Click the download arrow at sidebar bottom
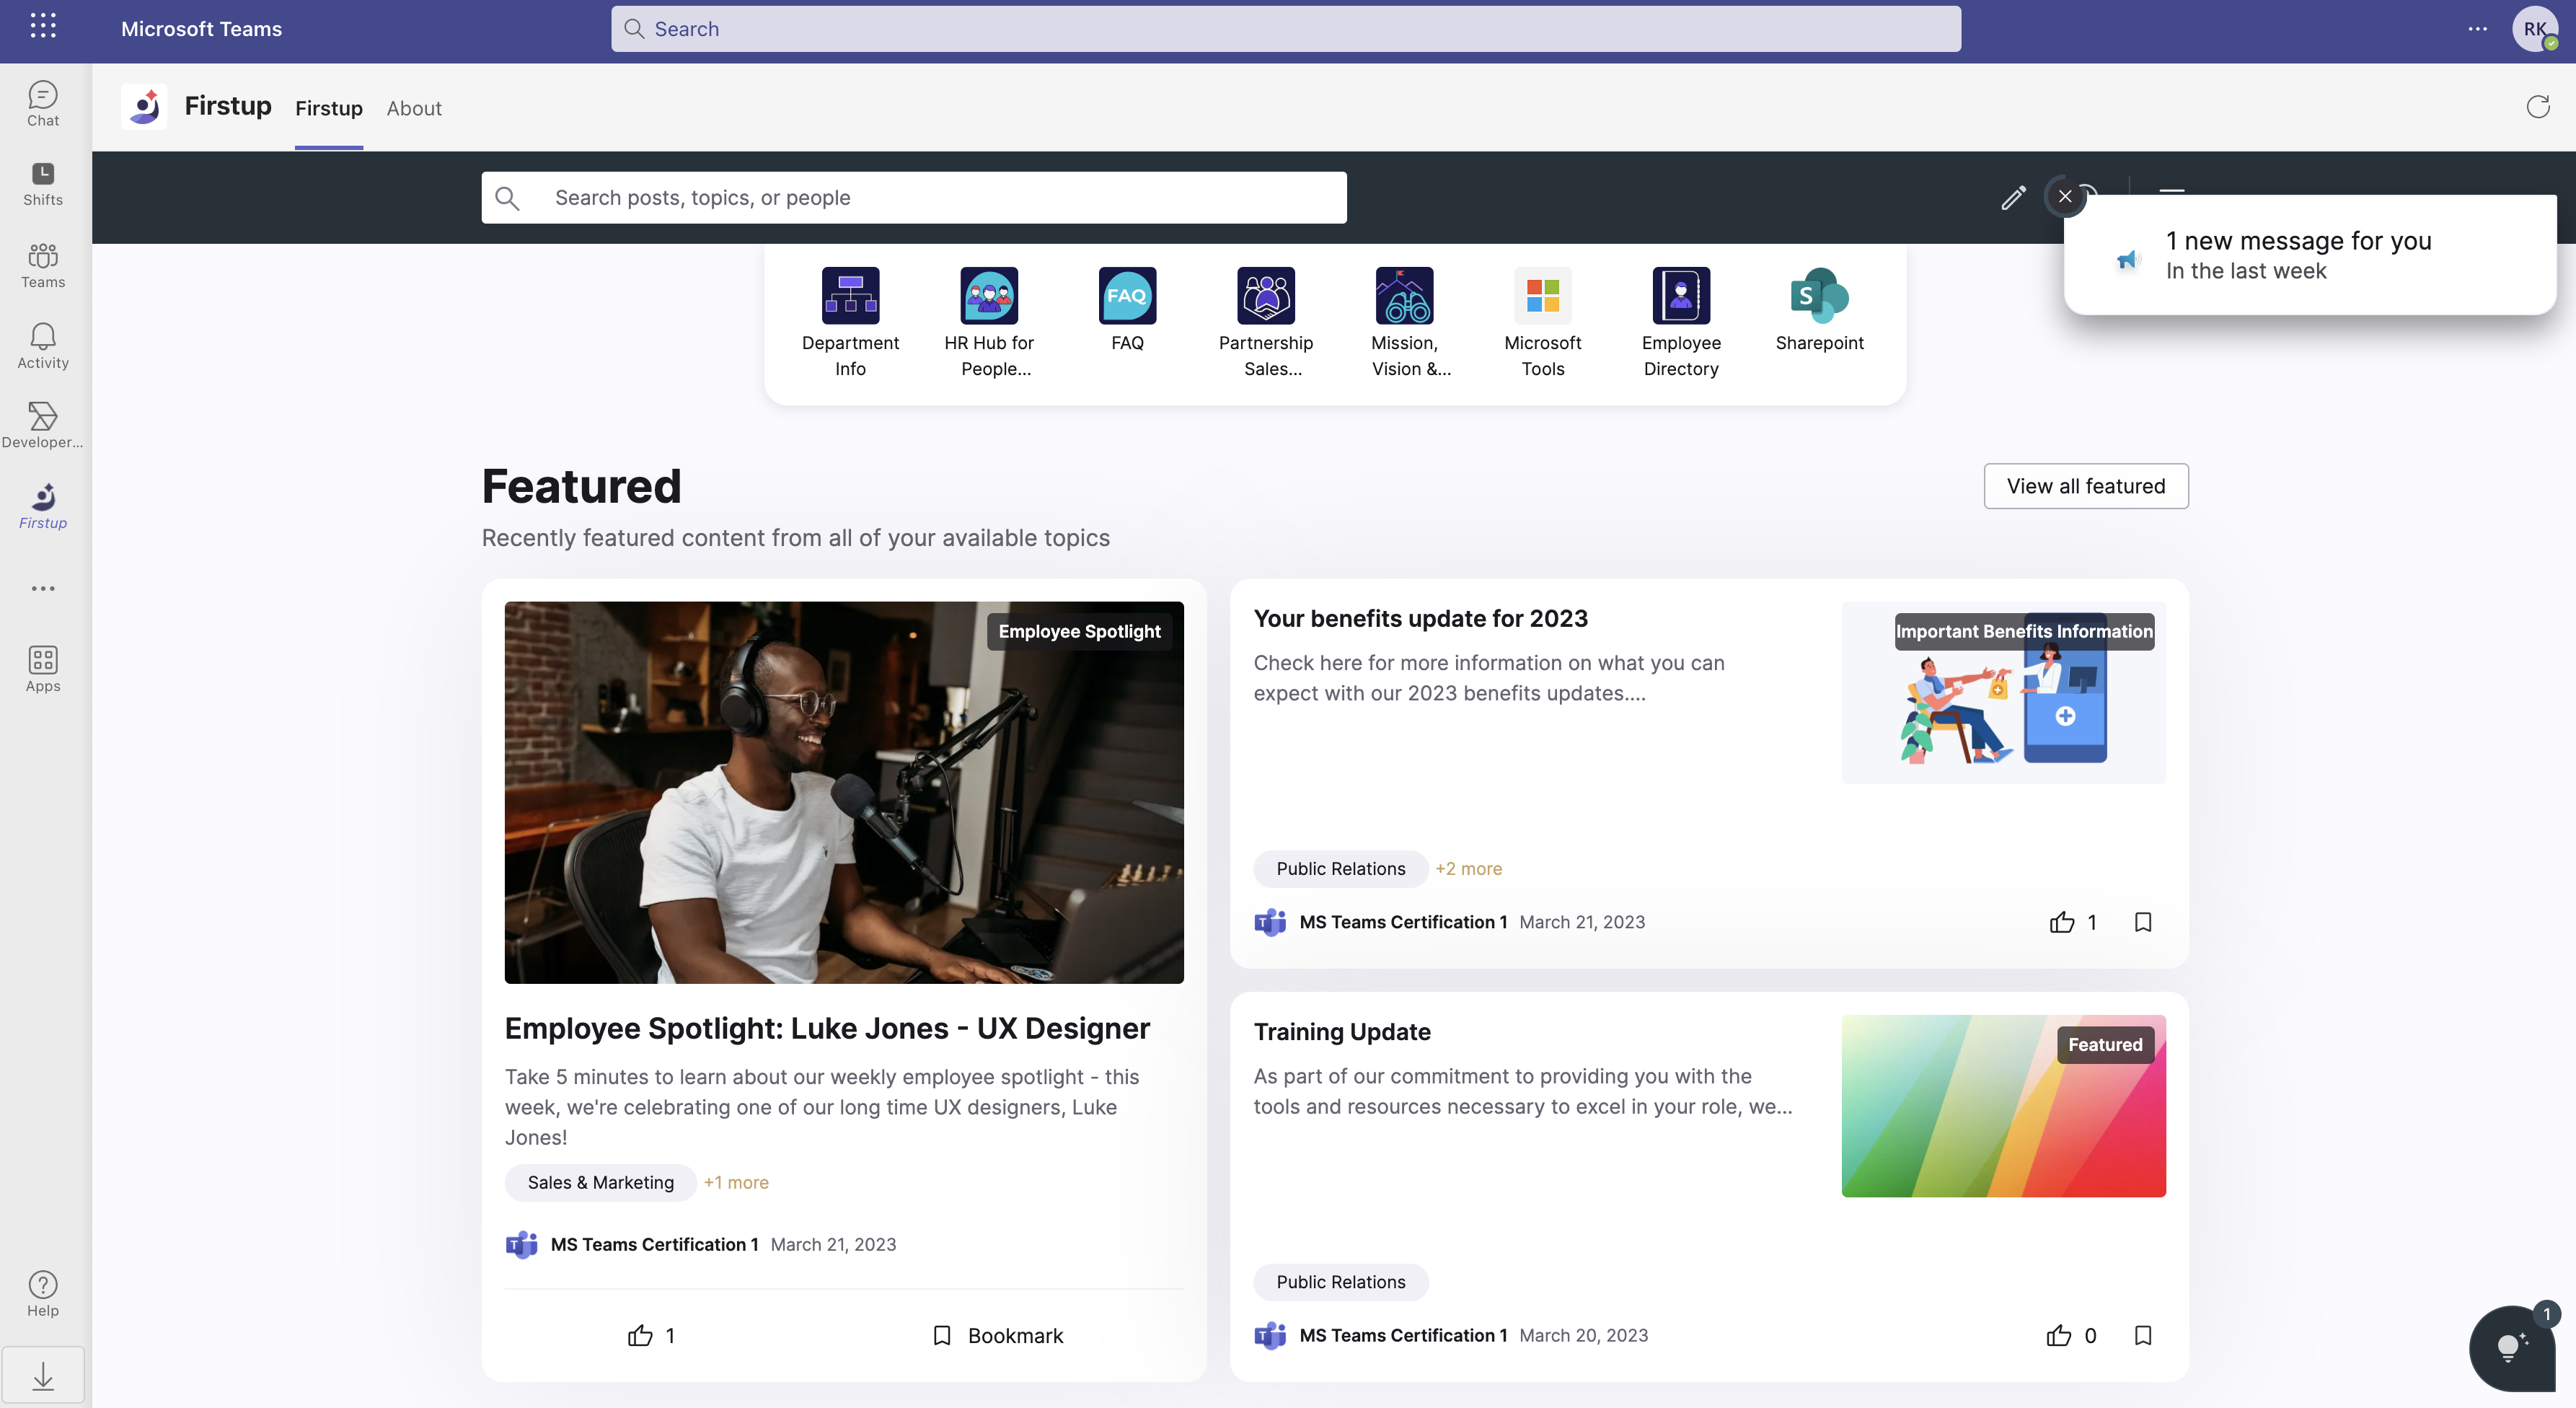The image size is (2576, 1408). pyautogui.click(x=43, y=1376)
